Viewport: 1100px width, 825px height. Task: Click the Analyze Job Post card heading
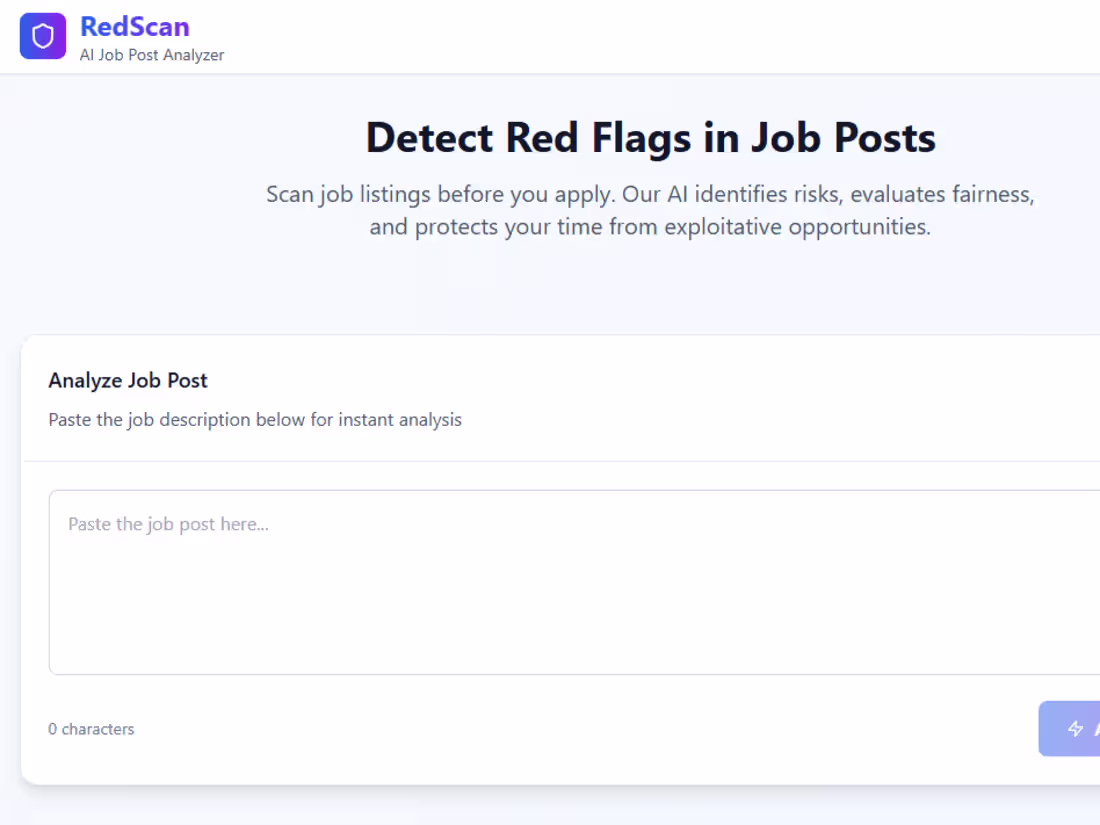click(128, 380)
